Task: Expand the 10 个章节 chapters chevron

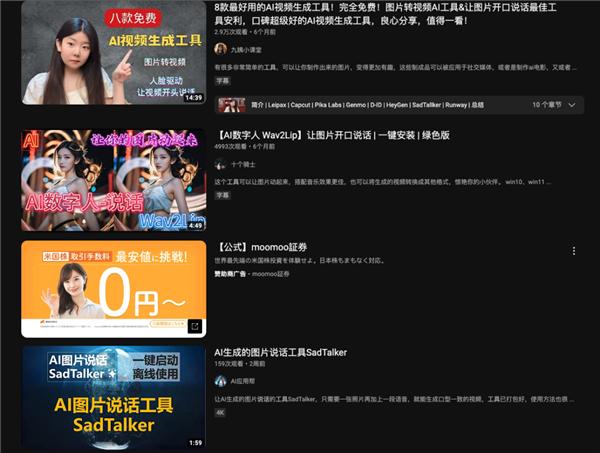Action: [572, 105]
